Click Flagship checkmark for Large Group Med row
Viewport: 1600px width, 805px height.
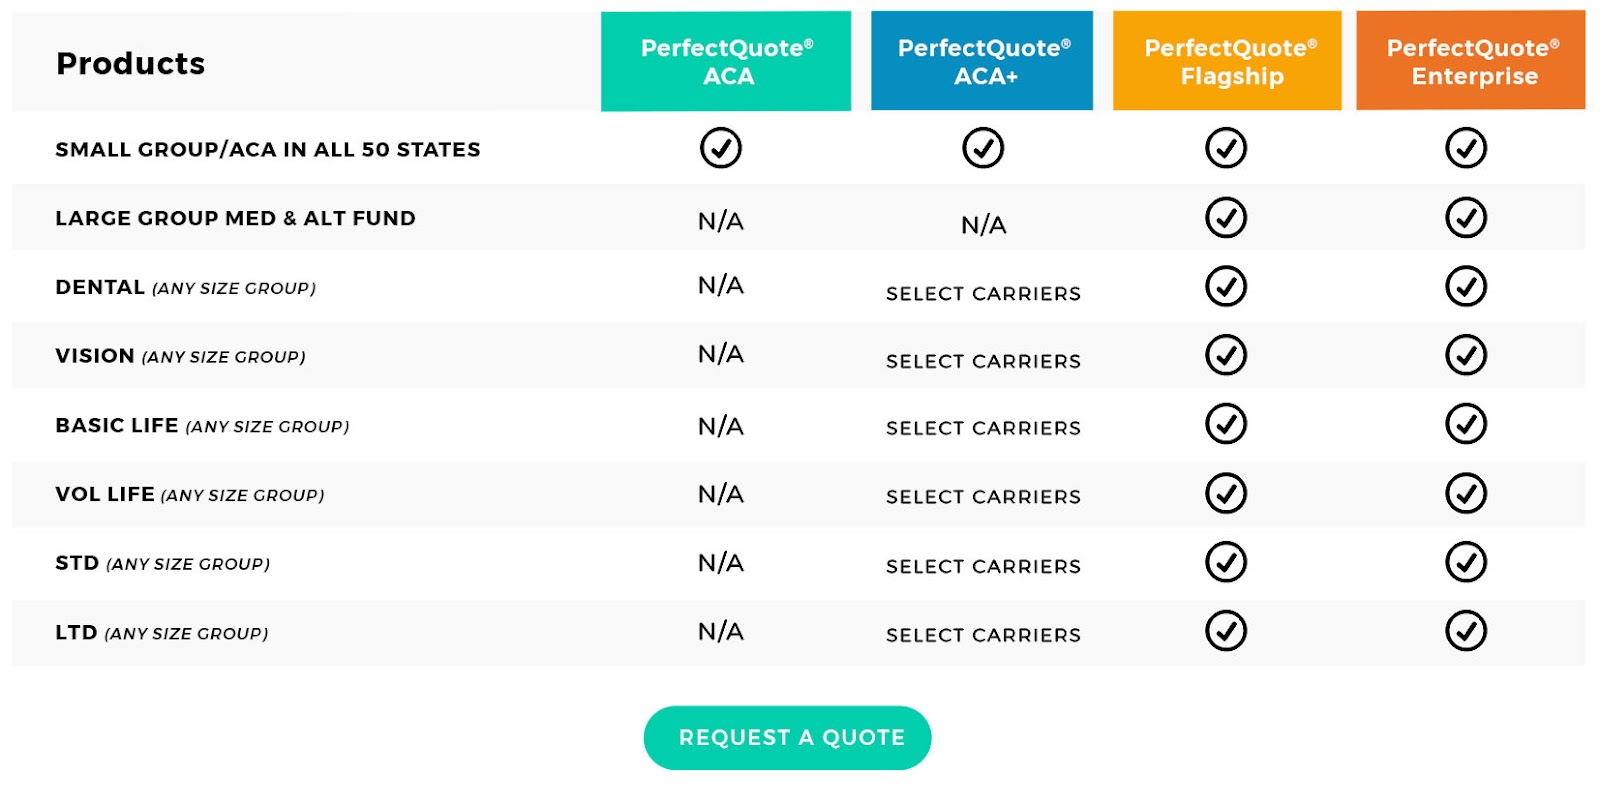point(1226,218)
